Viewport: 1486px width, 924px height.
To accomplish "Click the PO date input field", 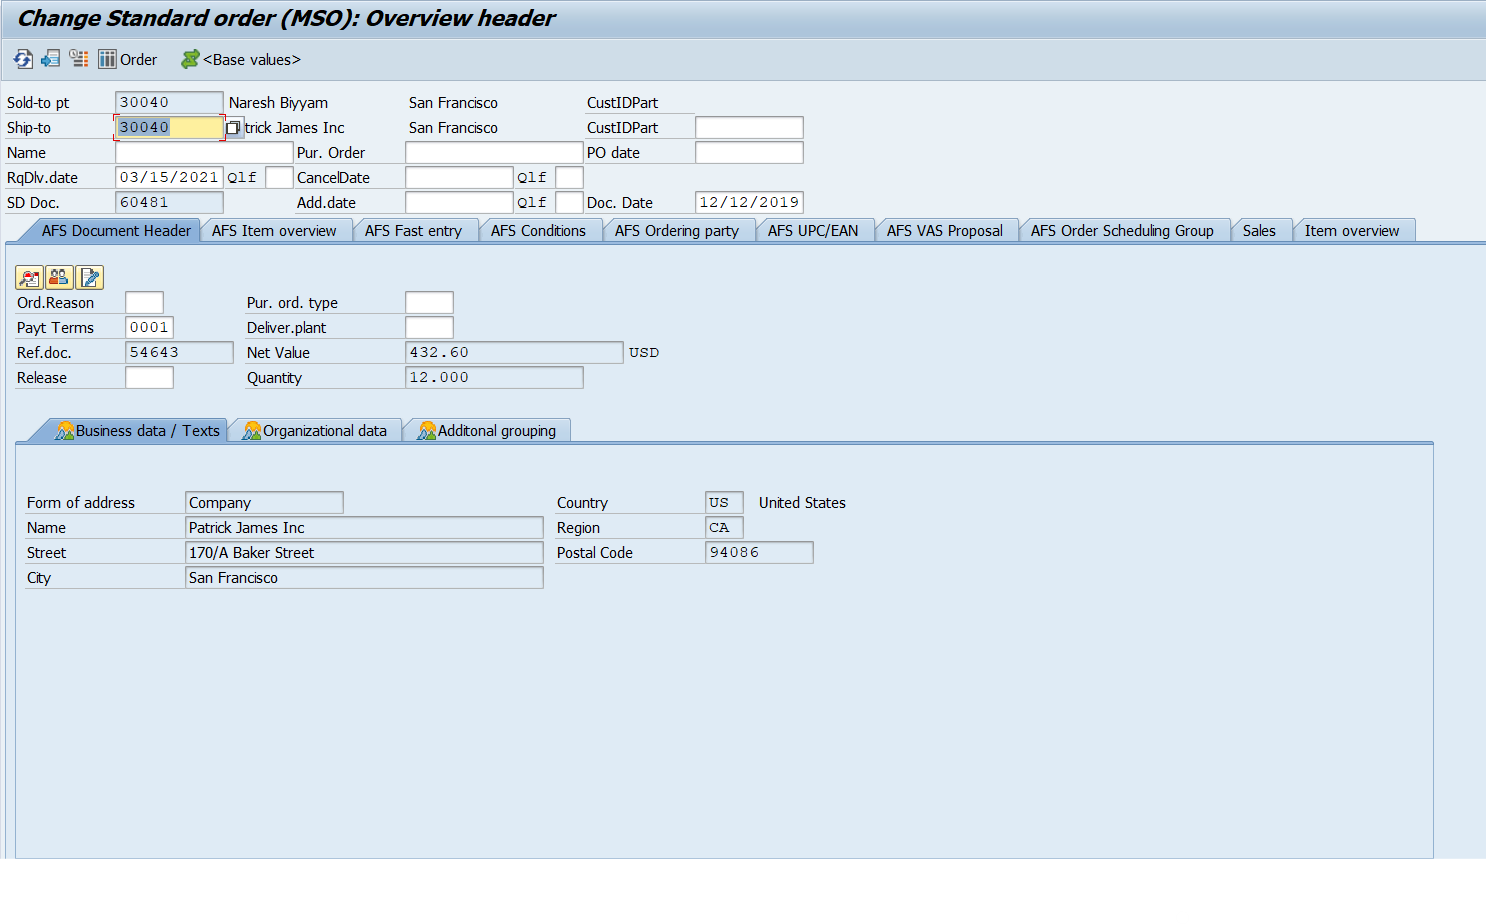I will 748,153.
